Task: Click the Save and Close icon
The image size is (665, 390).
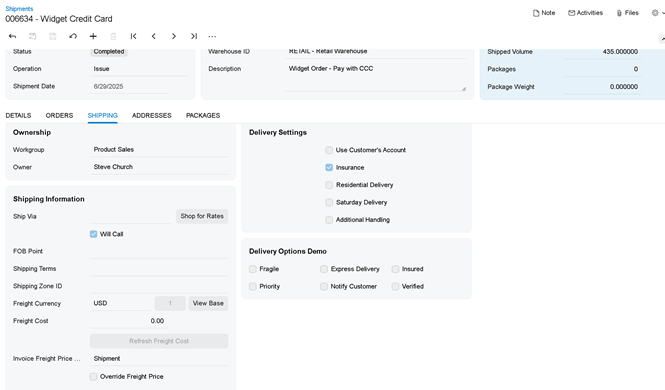Action: click(x=33, y=36)
